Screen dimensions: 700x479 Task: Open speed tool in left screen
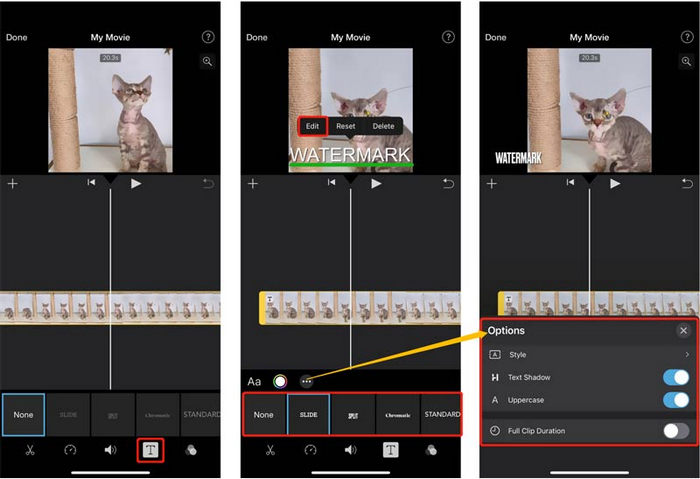(x=70, y=450)
